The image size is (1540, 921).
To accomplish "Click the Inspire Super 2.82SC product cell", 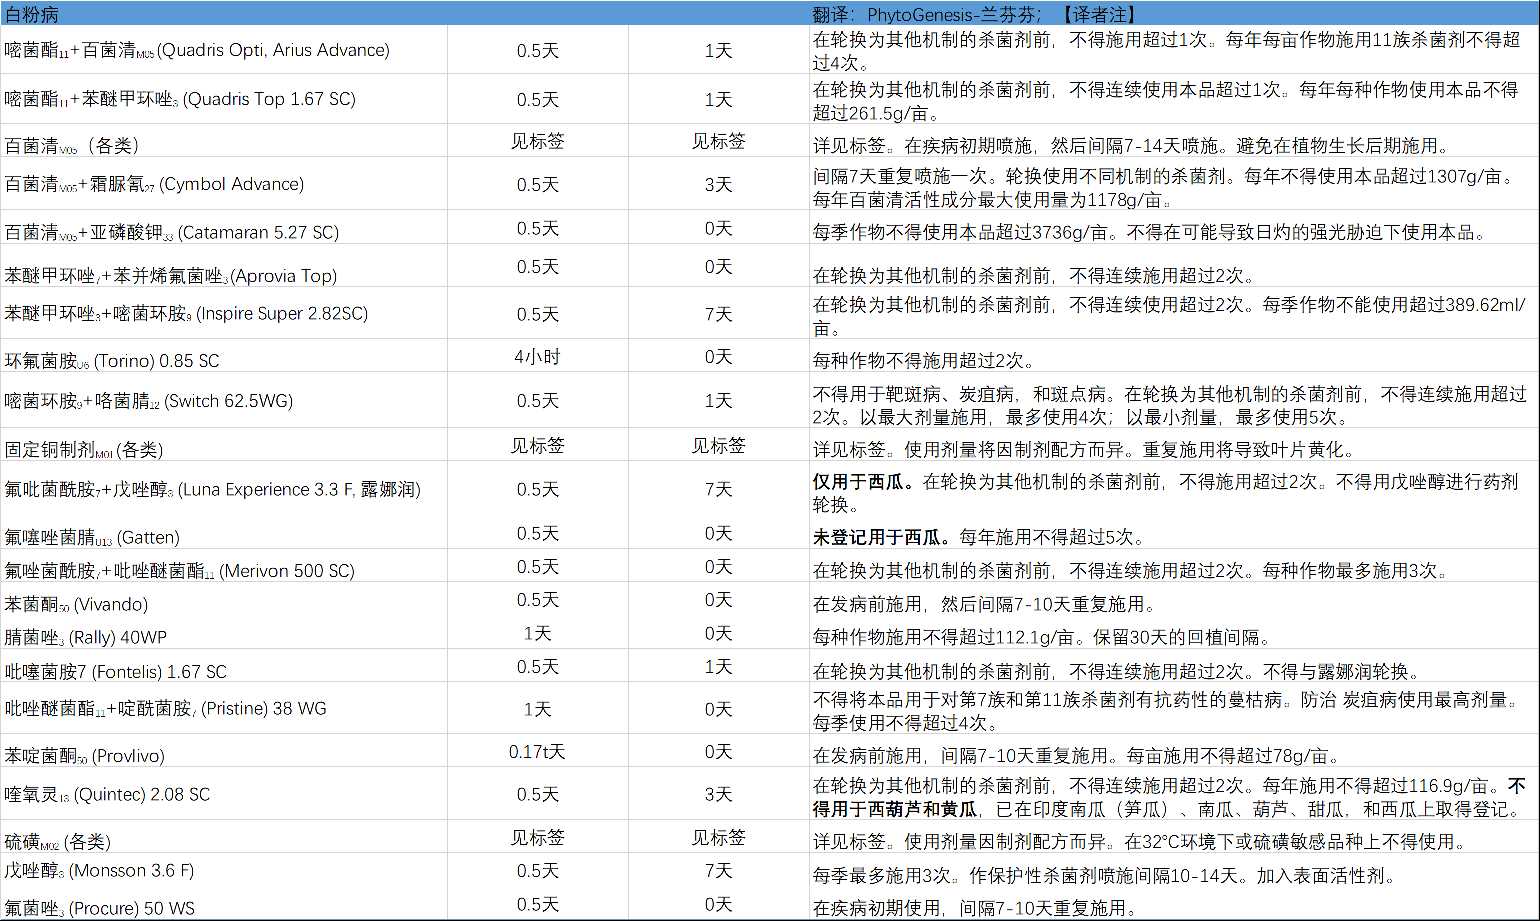I will click(224, 314).
